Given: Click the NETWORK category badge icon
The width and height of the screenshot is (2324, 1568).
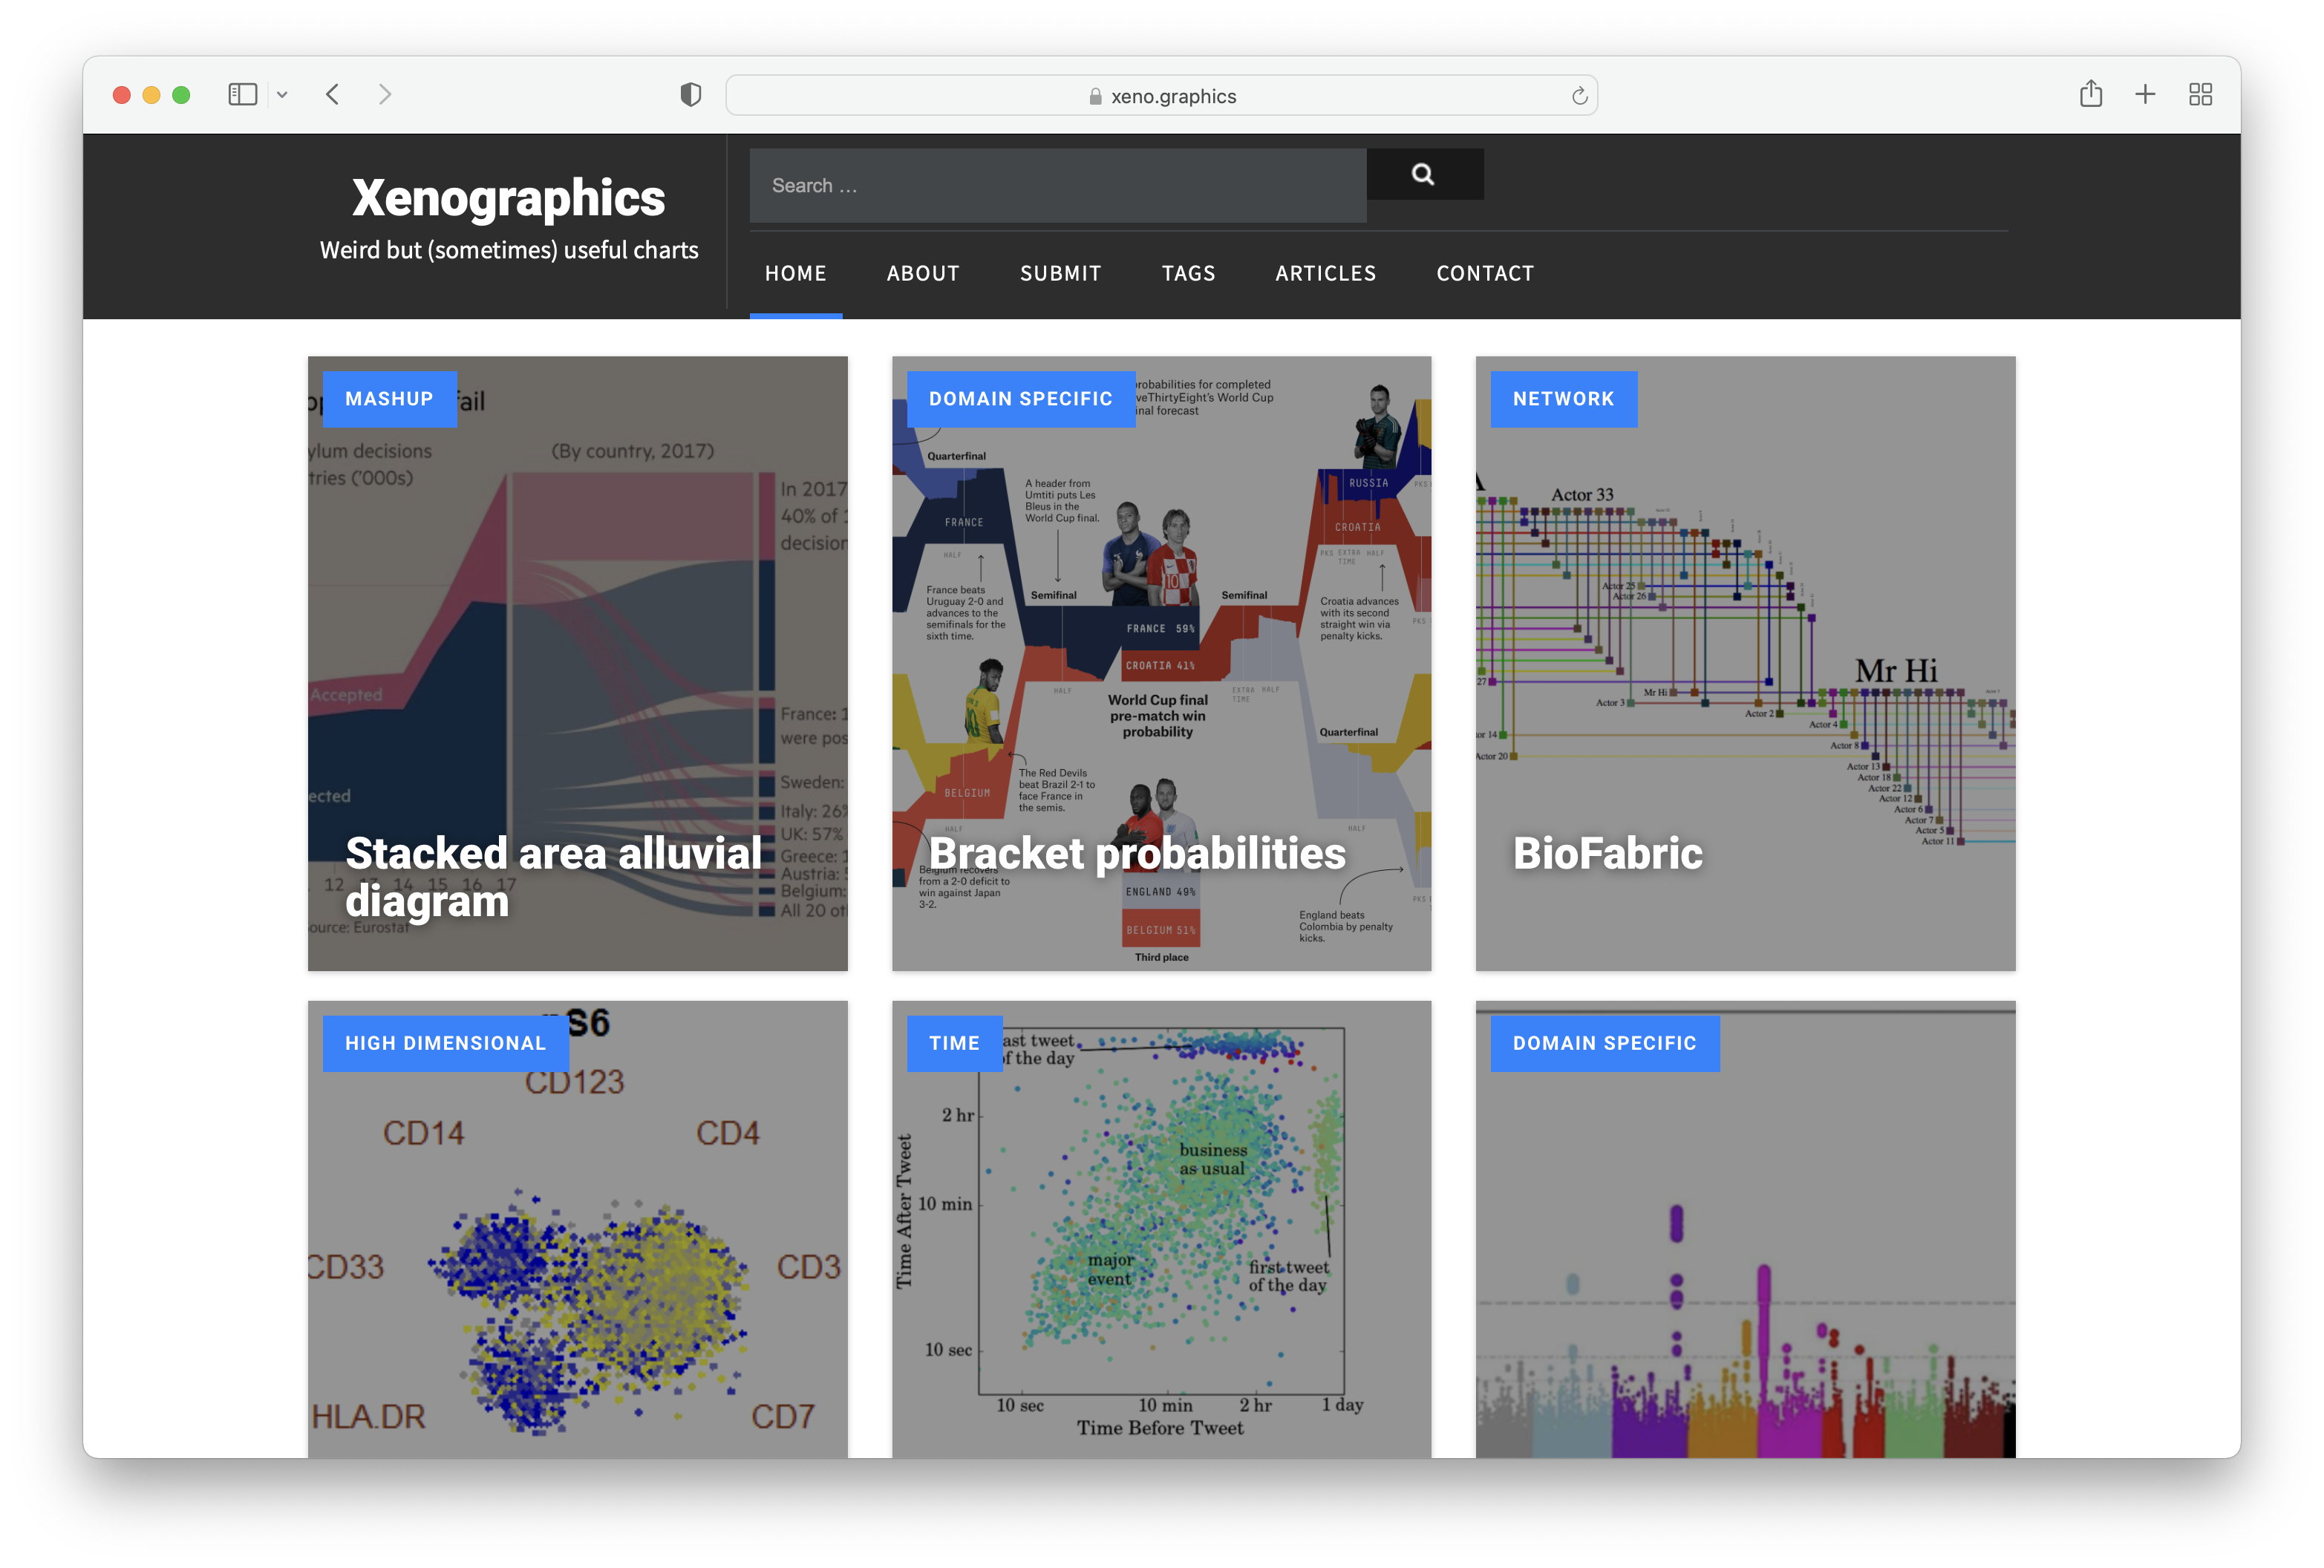Looking at the screenshot, I should click(1563, 399).
